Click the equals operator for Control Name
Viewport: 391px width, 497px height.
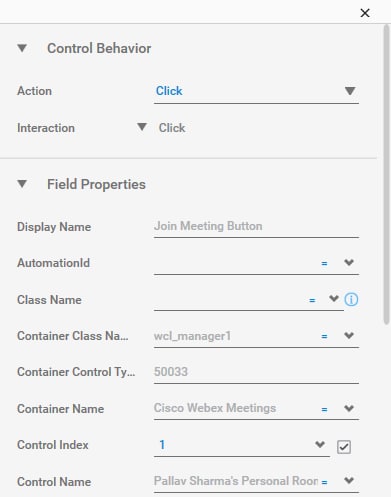pos(324,482)
